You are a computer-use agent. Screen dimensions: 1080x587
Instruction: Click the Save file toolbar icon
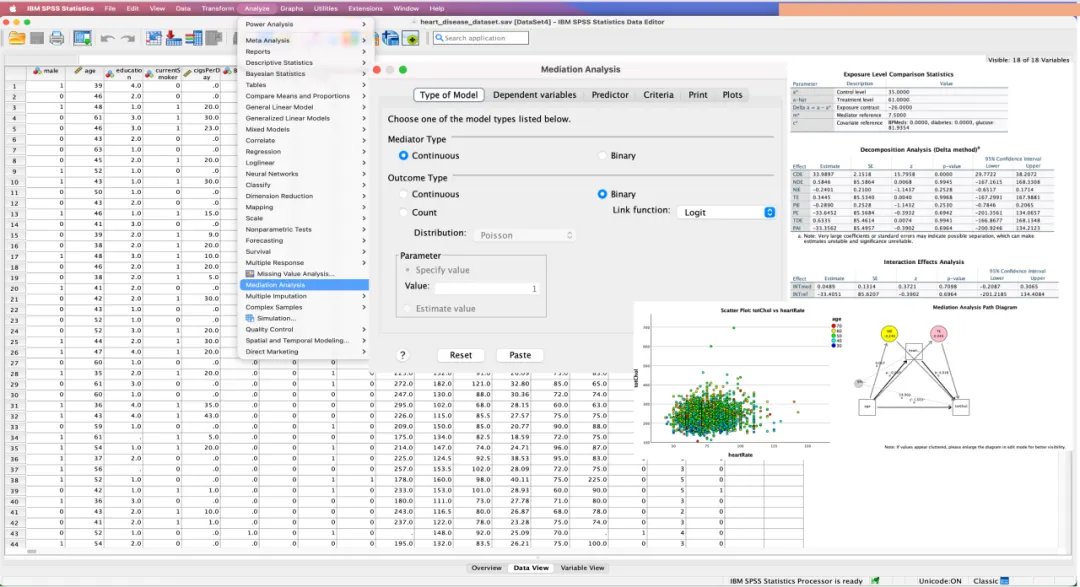37,38
